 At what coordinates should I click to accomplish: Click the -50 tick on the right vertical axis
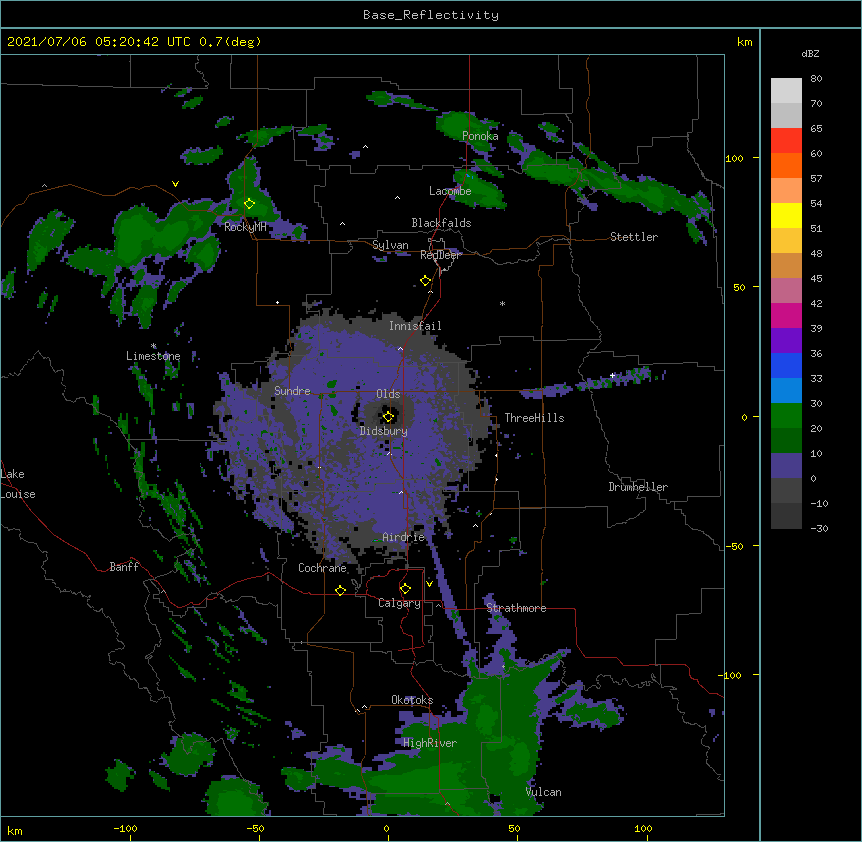(734, 546)
